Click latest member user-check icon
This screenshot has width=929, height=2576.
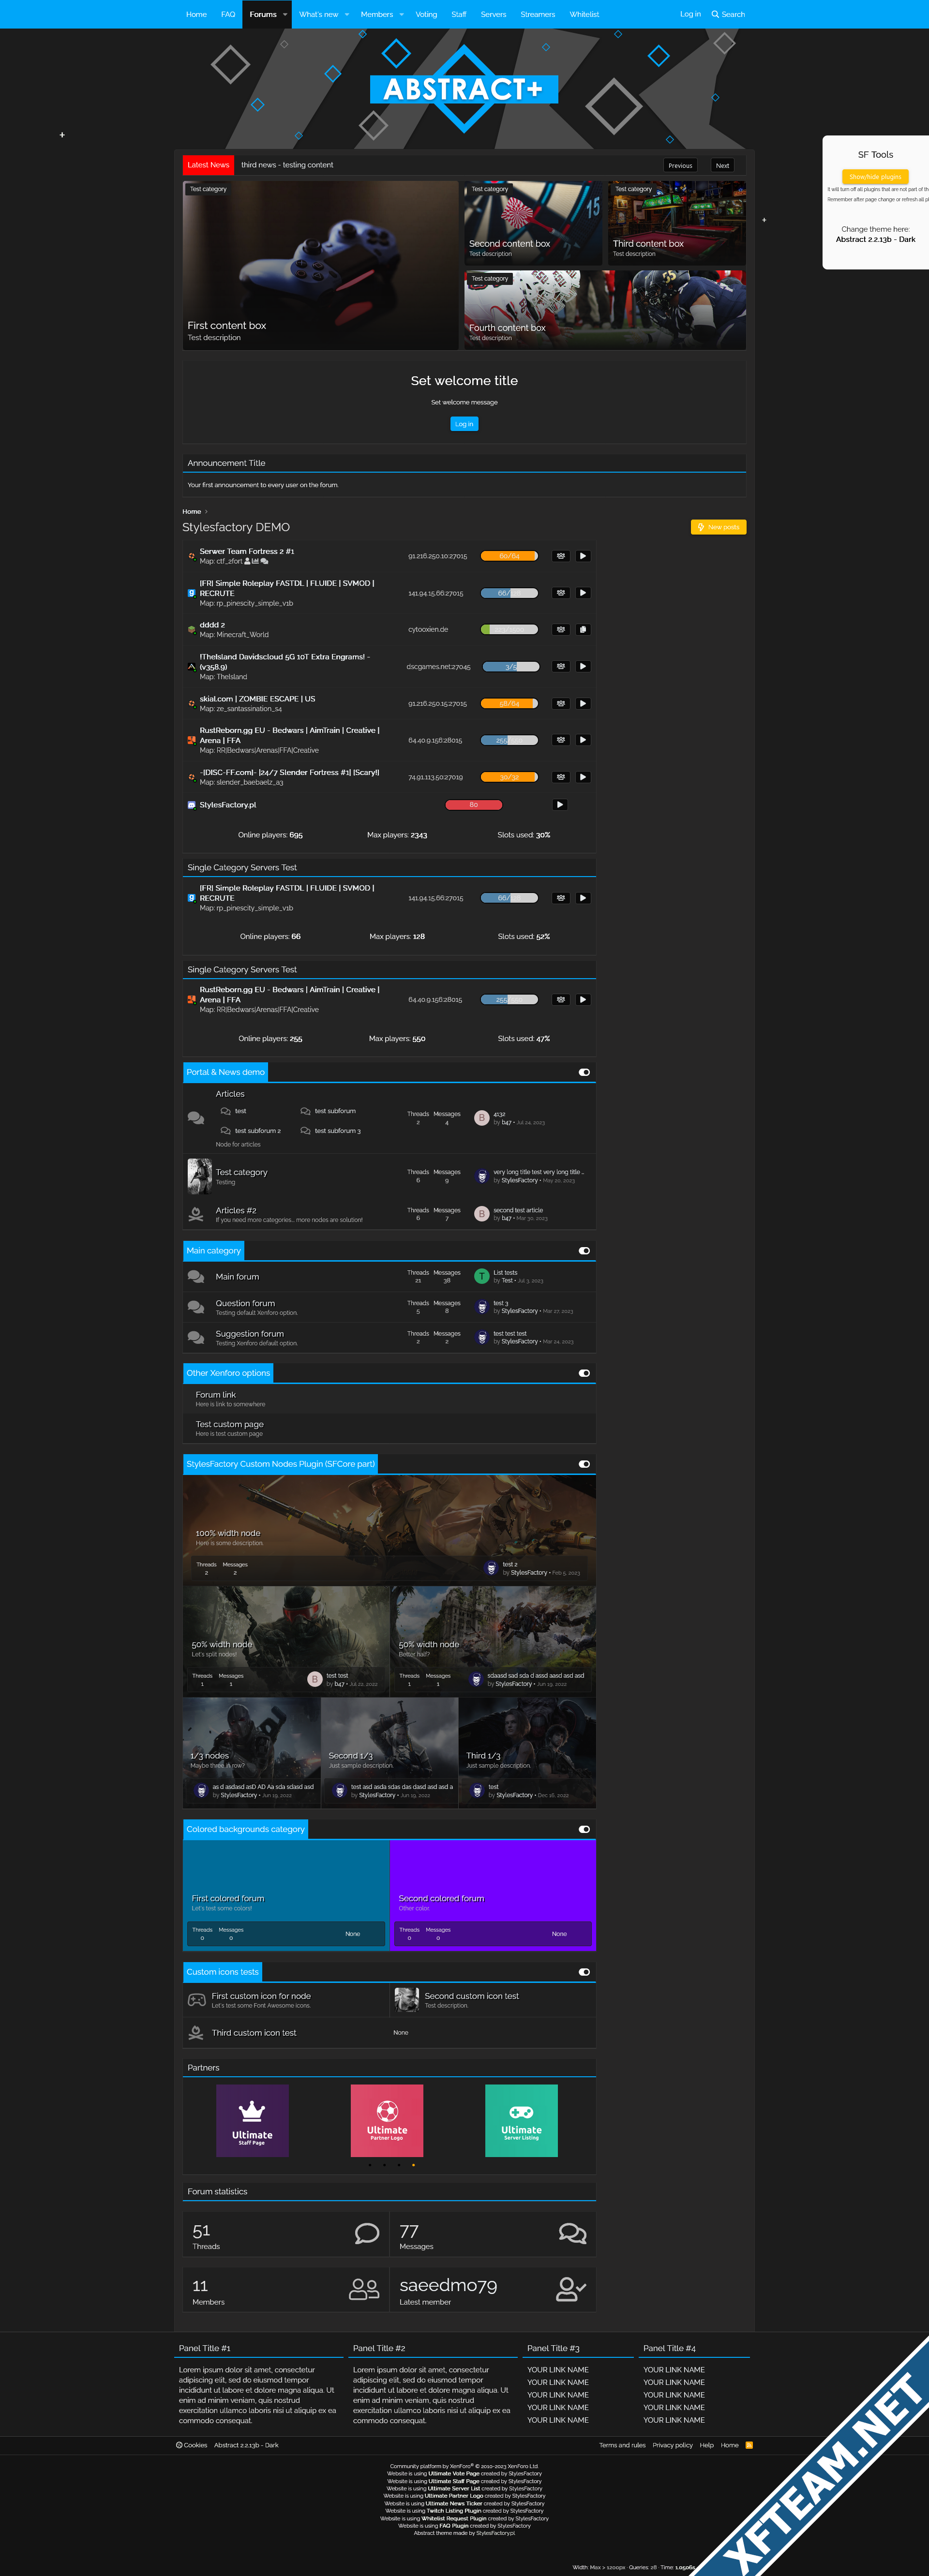click(572, 2289)
